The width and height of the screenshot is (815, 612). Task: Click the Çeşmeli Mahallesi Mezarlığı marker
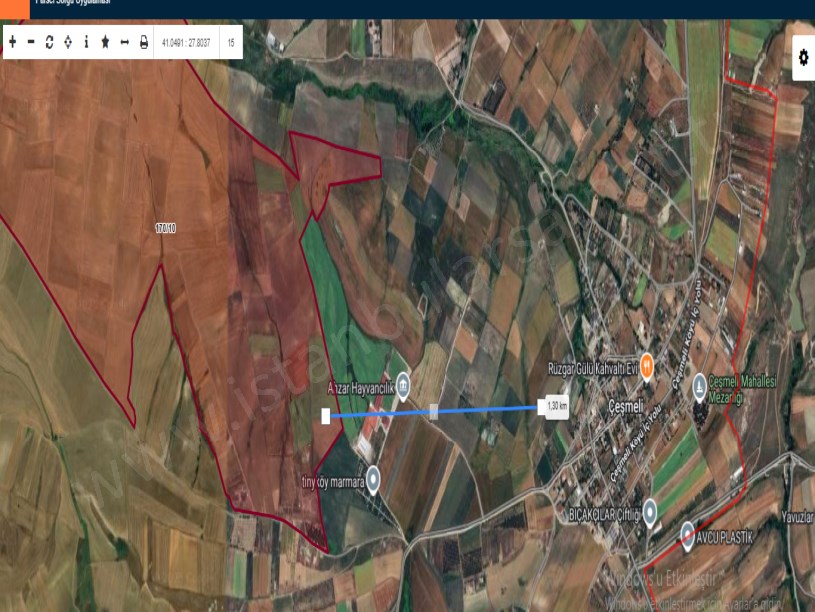coord(699,385)
